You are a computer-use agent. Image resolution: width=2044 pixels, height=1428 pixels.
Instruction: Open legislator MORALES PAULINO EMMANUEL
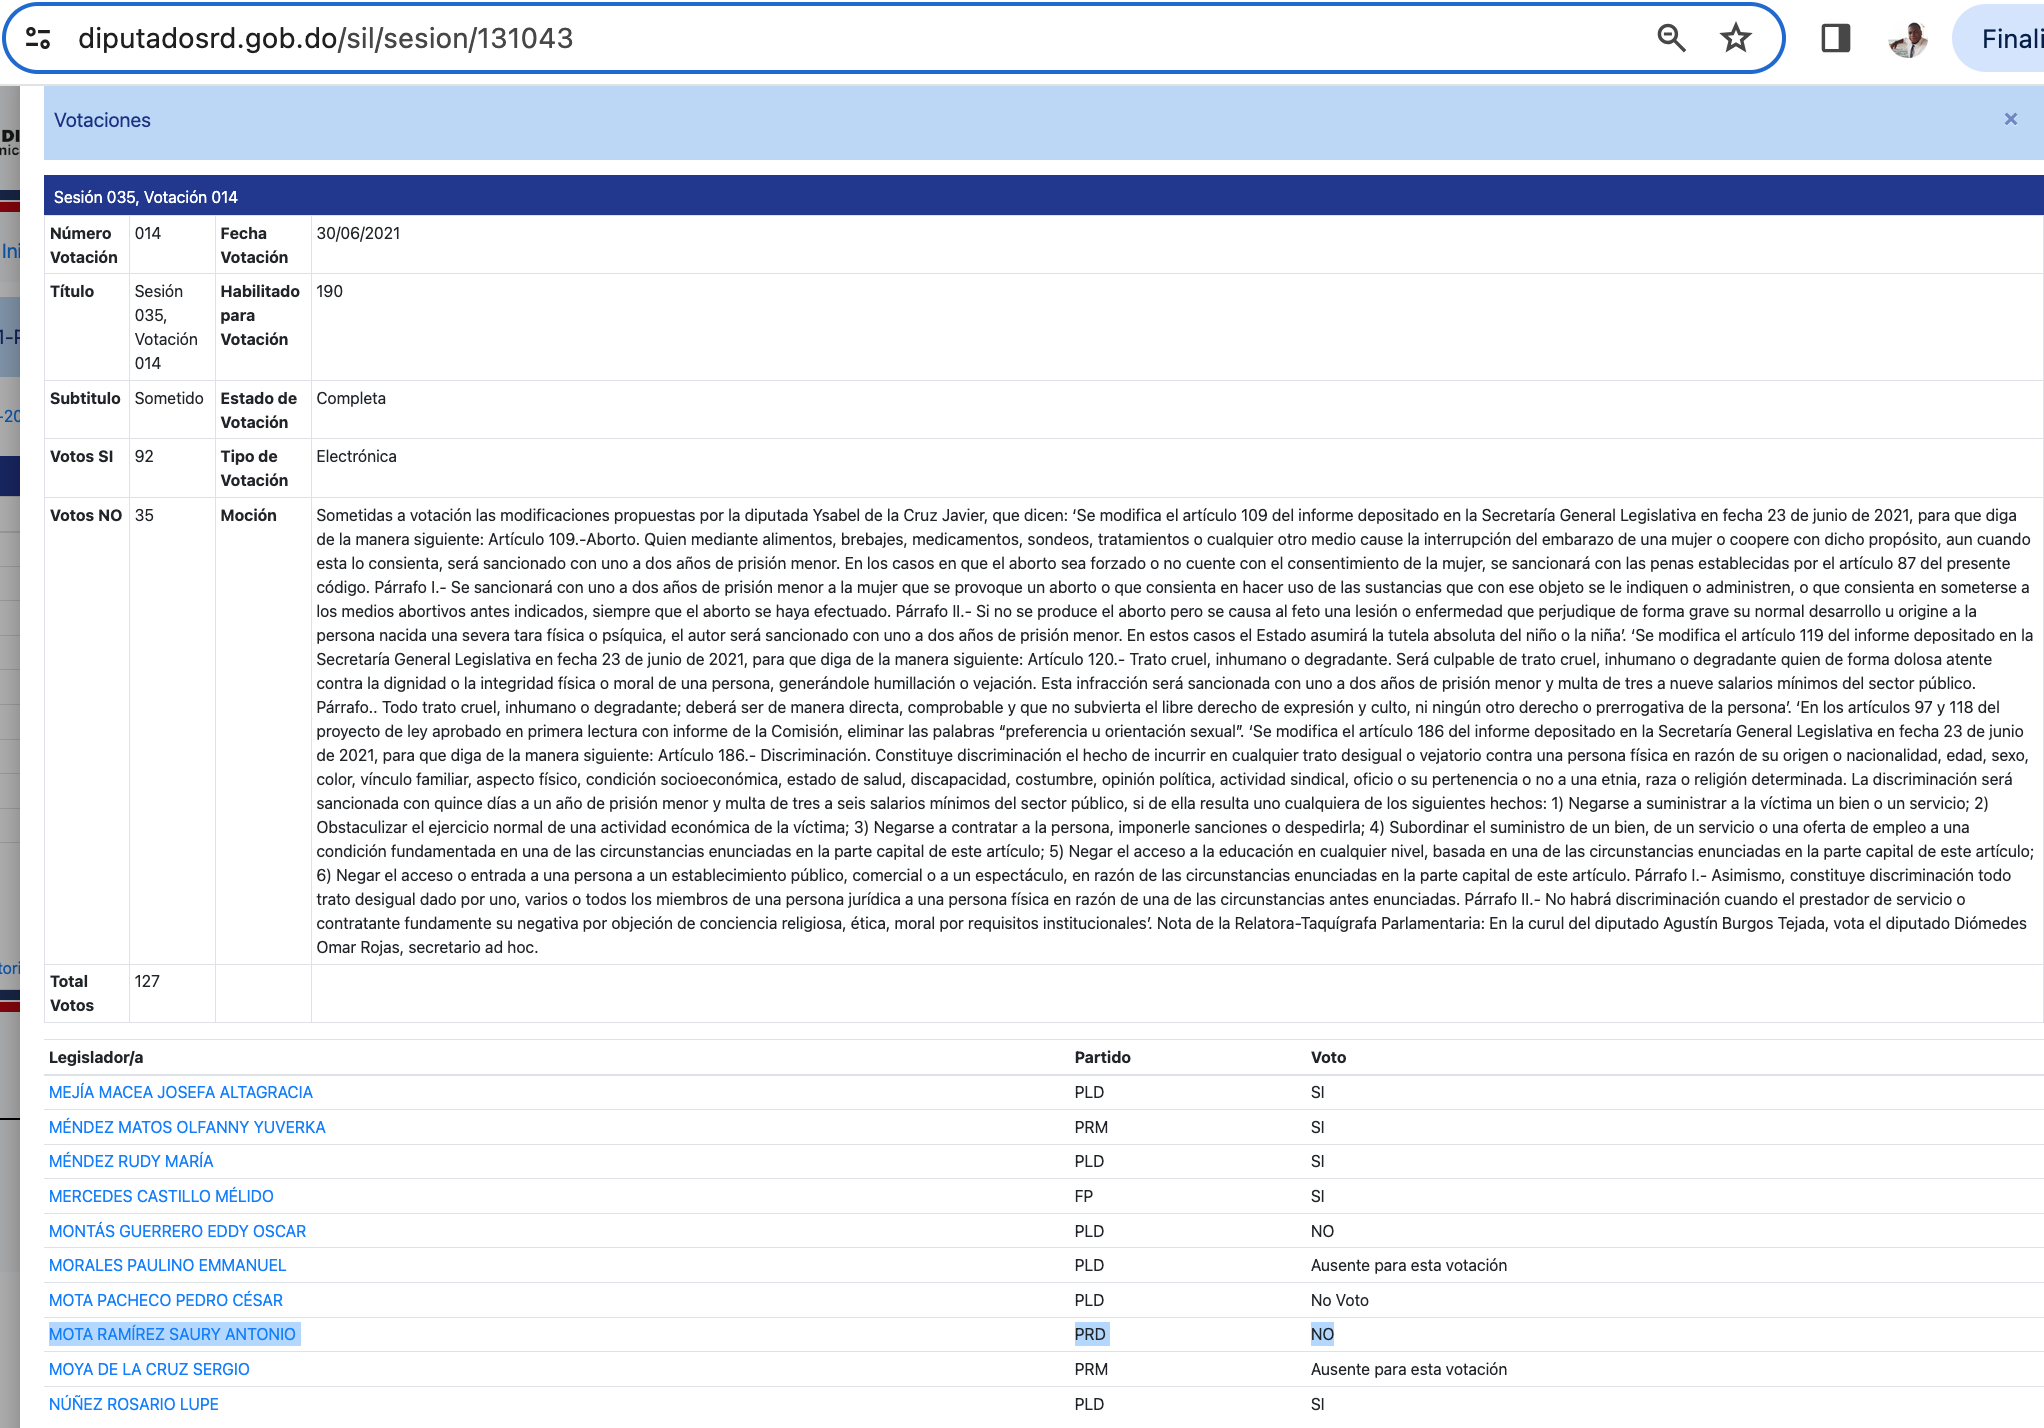(x=167, y=1265)
